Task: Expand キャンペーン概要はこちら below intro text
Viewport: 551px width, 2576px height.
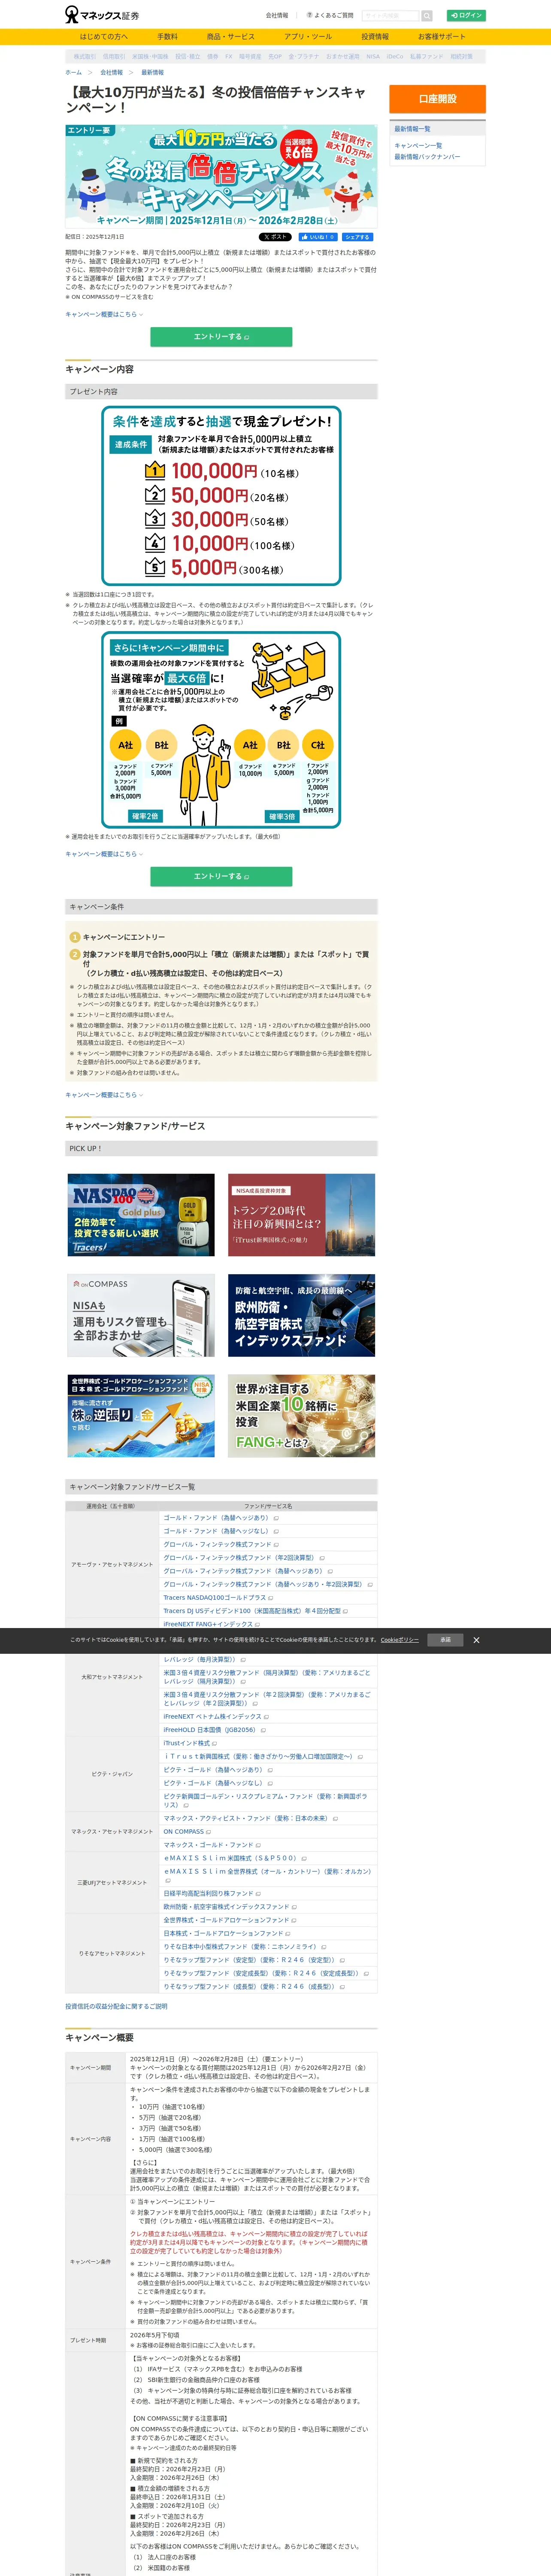Action: pyautogui.click(x=104, y=314)
